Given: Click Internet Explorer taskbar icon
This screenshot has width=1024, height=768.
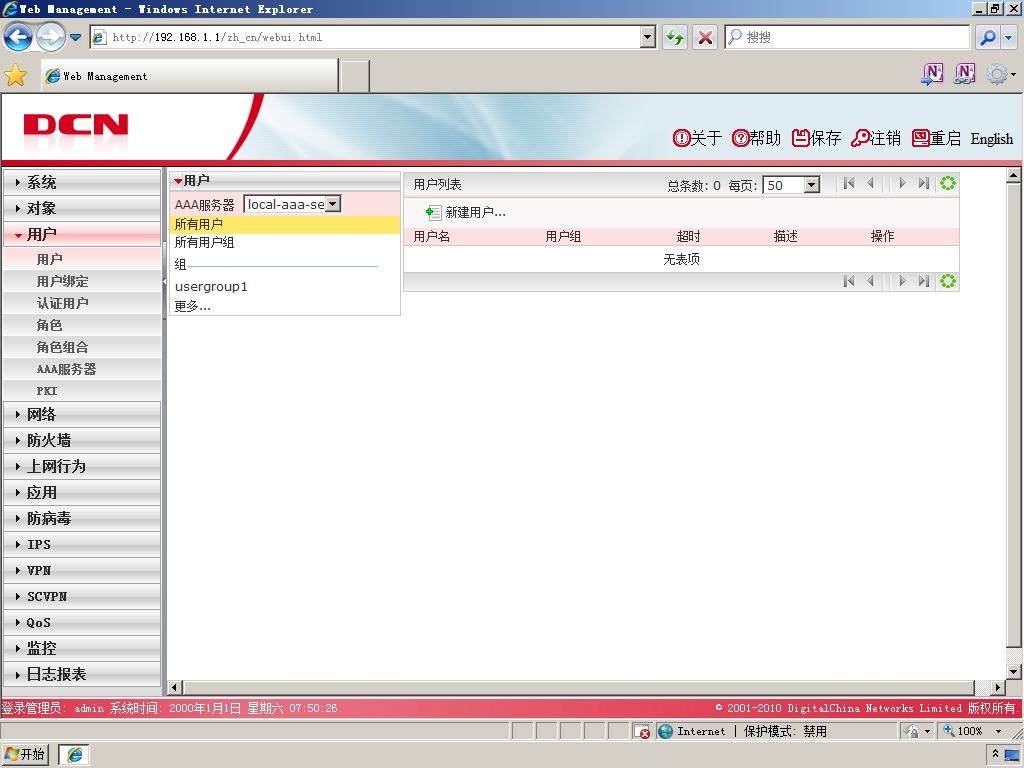Looking at the screenshot, I should (74, 754).
